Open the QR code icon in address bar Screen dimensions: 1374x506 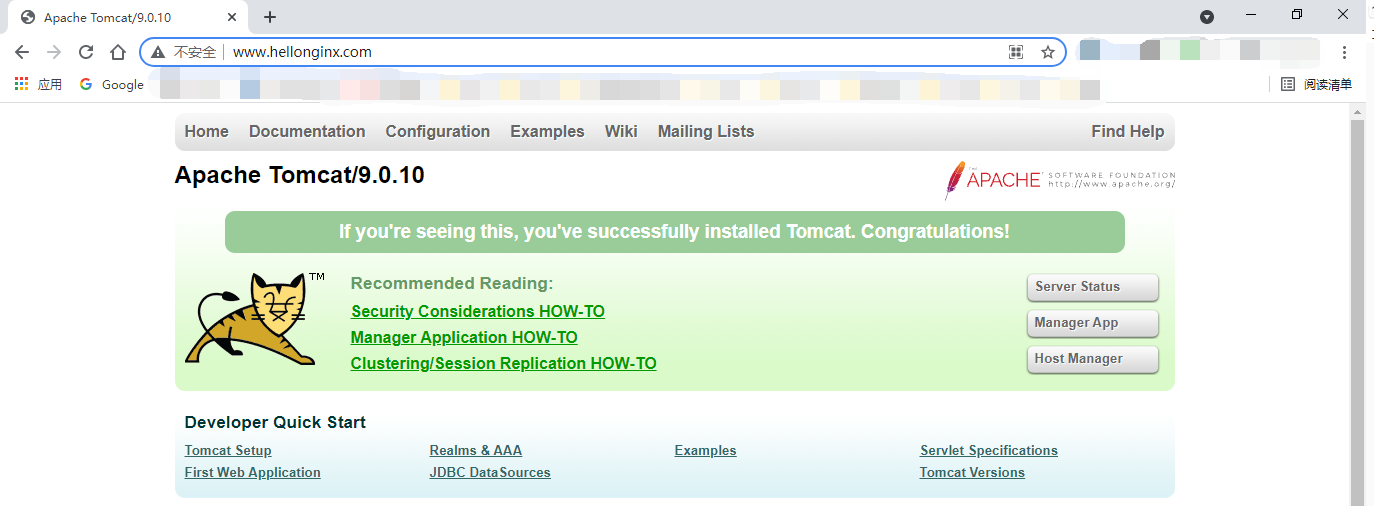(1016, 52)
